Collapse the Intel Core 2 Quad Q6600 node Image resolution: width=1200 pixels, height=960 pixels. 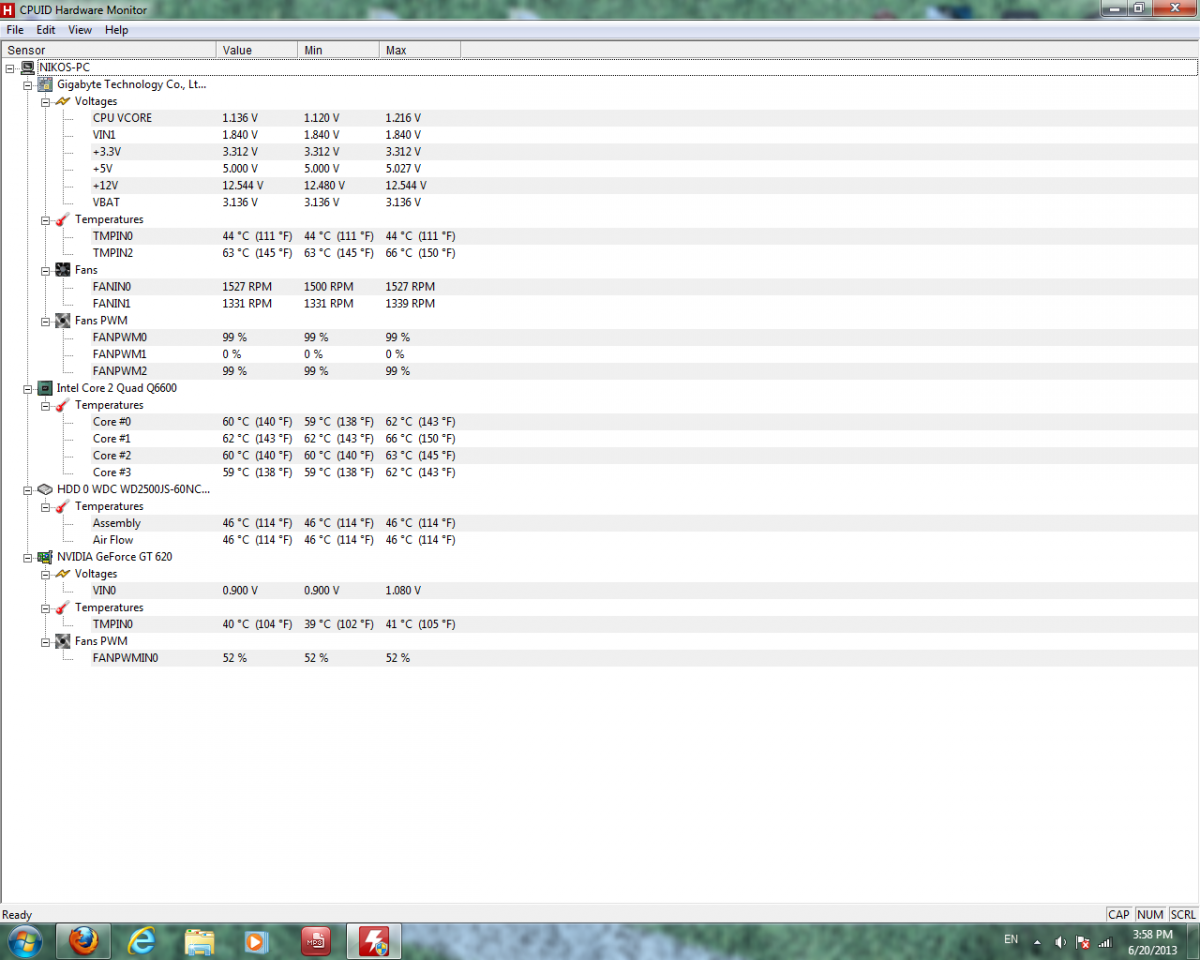(x=28, y=388)
